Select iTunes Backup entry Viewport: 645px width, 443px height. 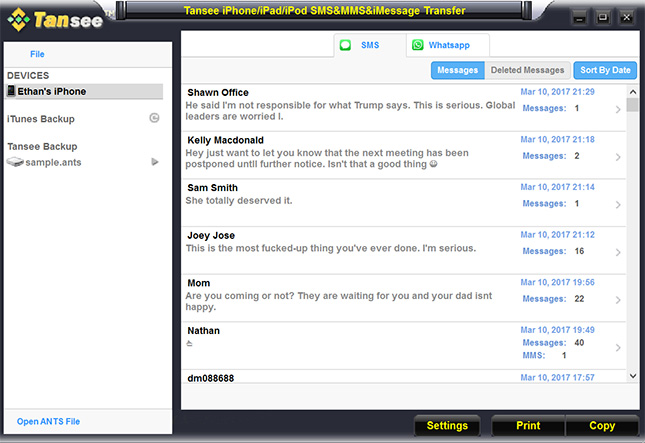41,119
